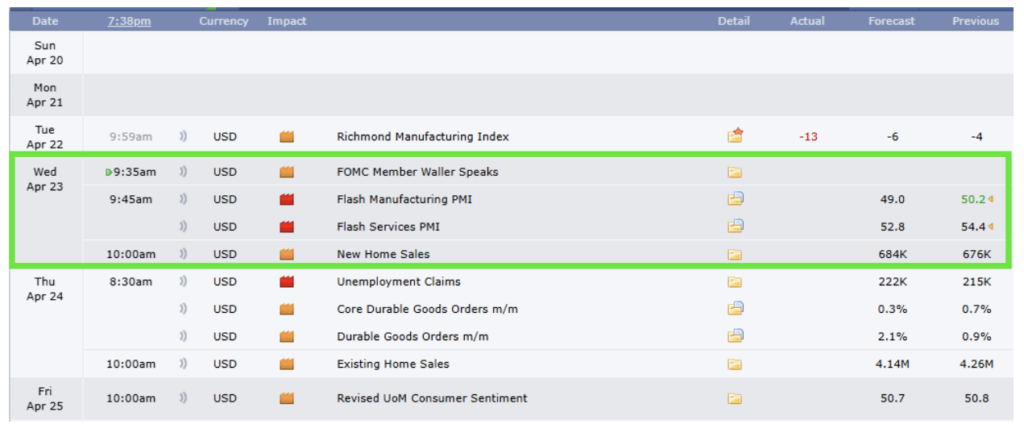The height and width of the screenshot is (433, 1024).
Task: Open detail folder for FOMC Member Waller Speaks
Action: (x=735, y=172)
